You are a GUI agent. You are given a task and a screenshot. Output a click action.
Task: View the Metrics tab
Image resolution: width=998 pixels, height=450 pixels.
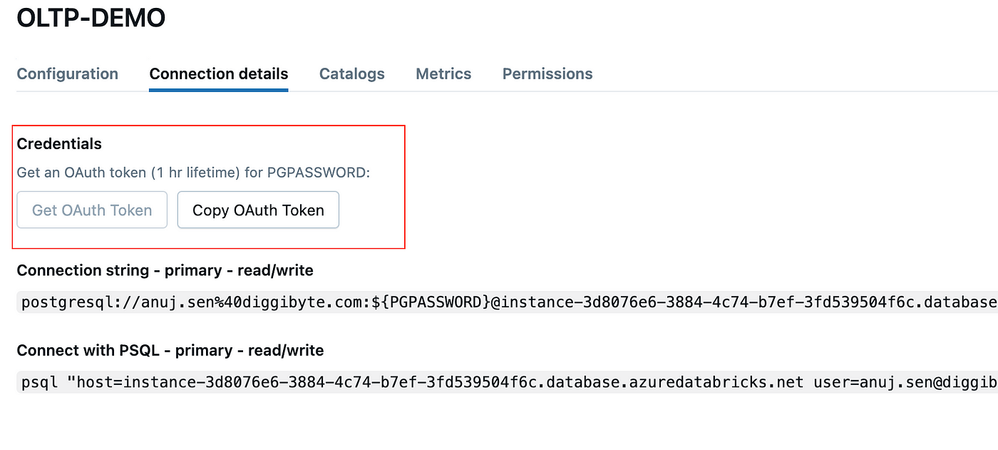(x=443, y=74)
